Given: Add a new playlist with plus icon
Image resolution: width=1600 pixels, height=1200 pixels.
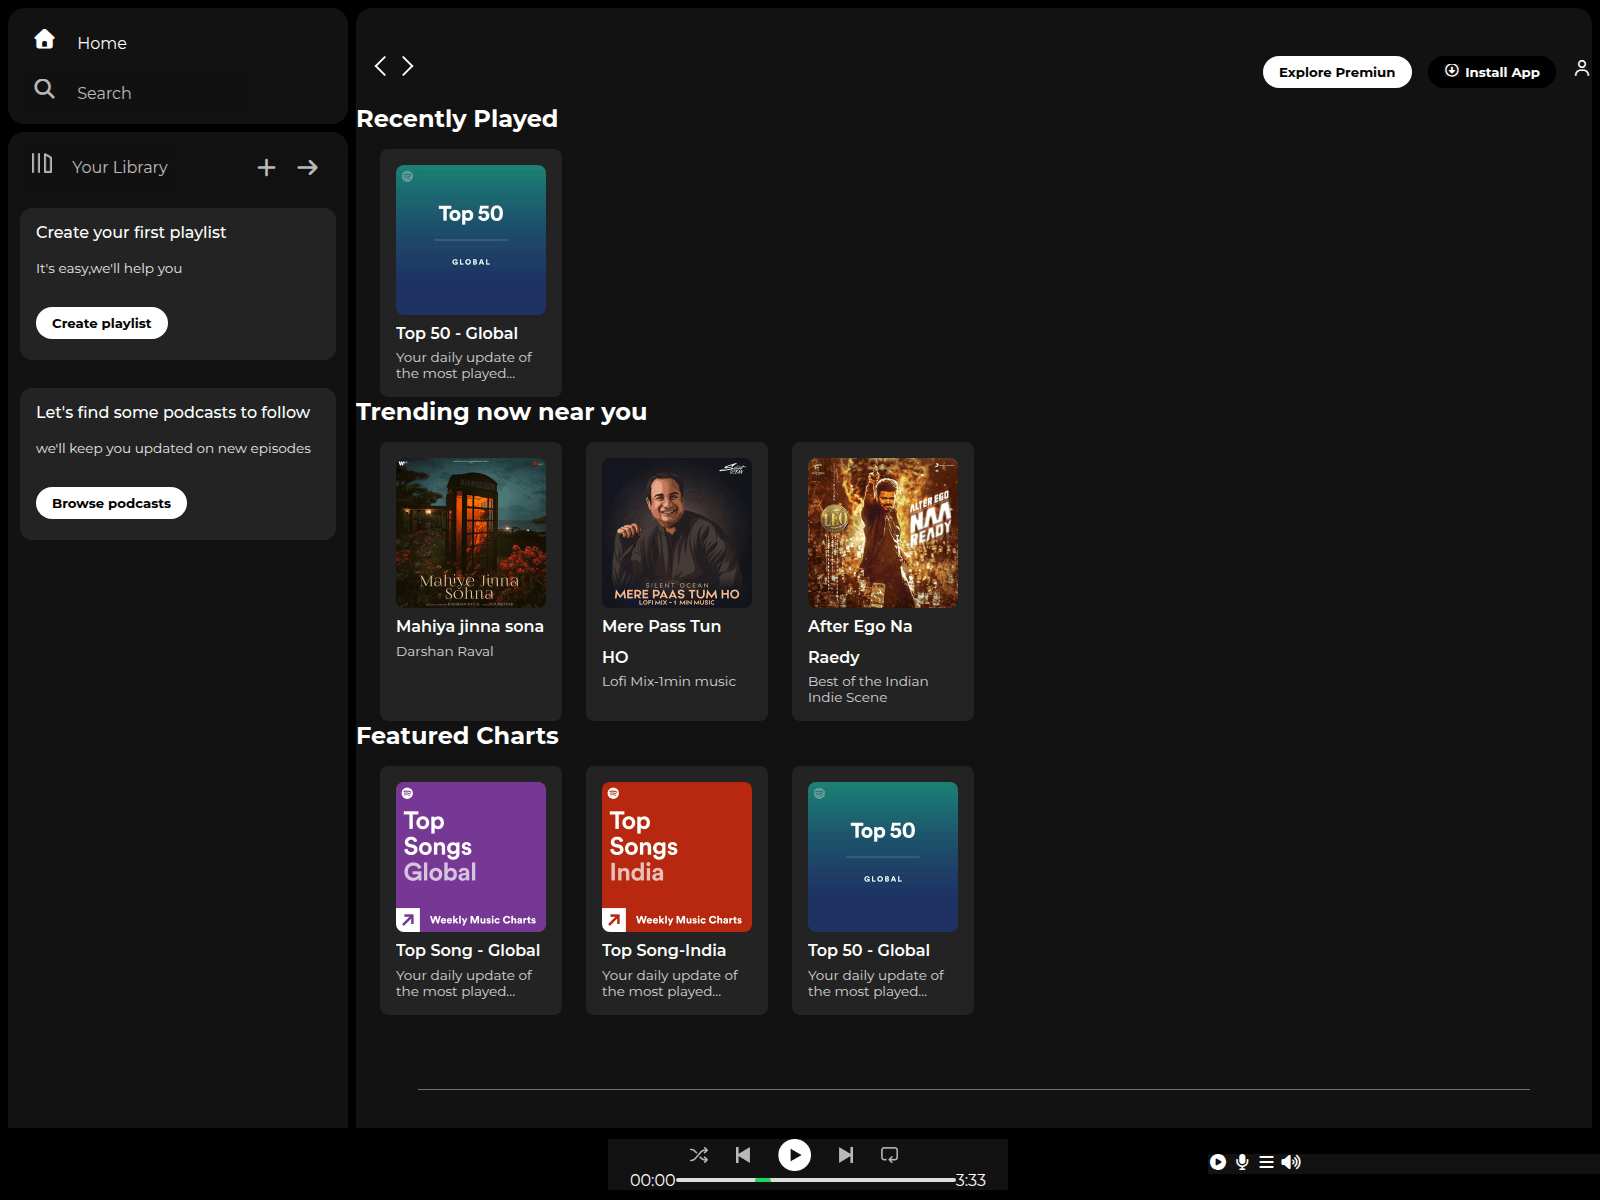Looking at the screenshot, I should [266, 167].
